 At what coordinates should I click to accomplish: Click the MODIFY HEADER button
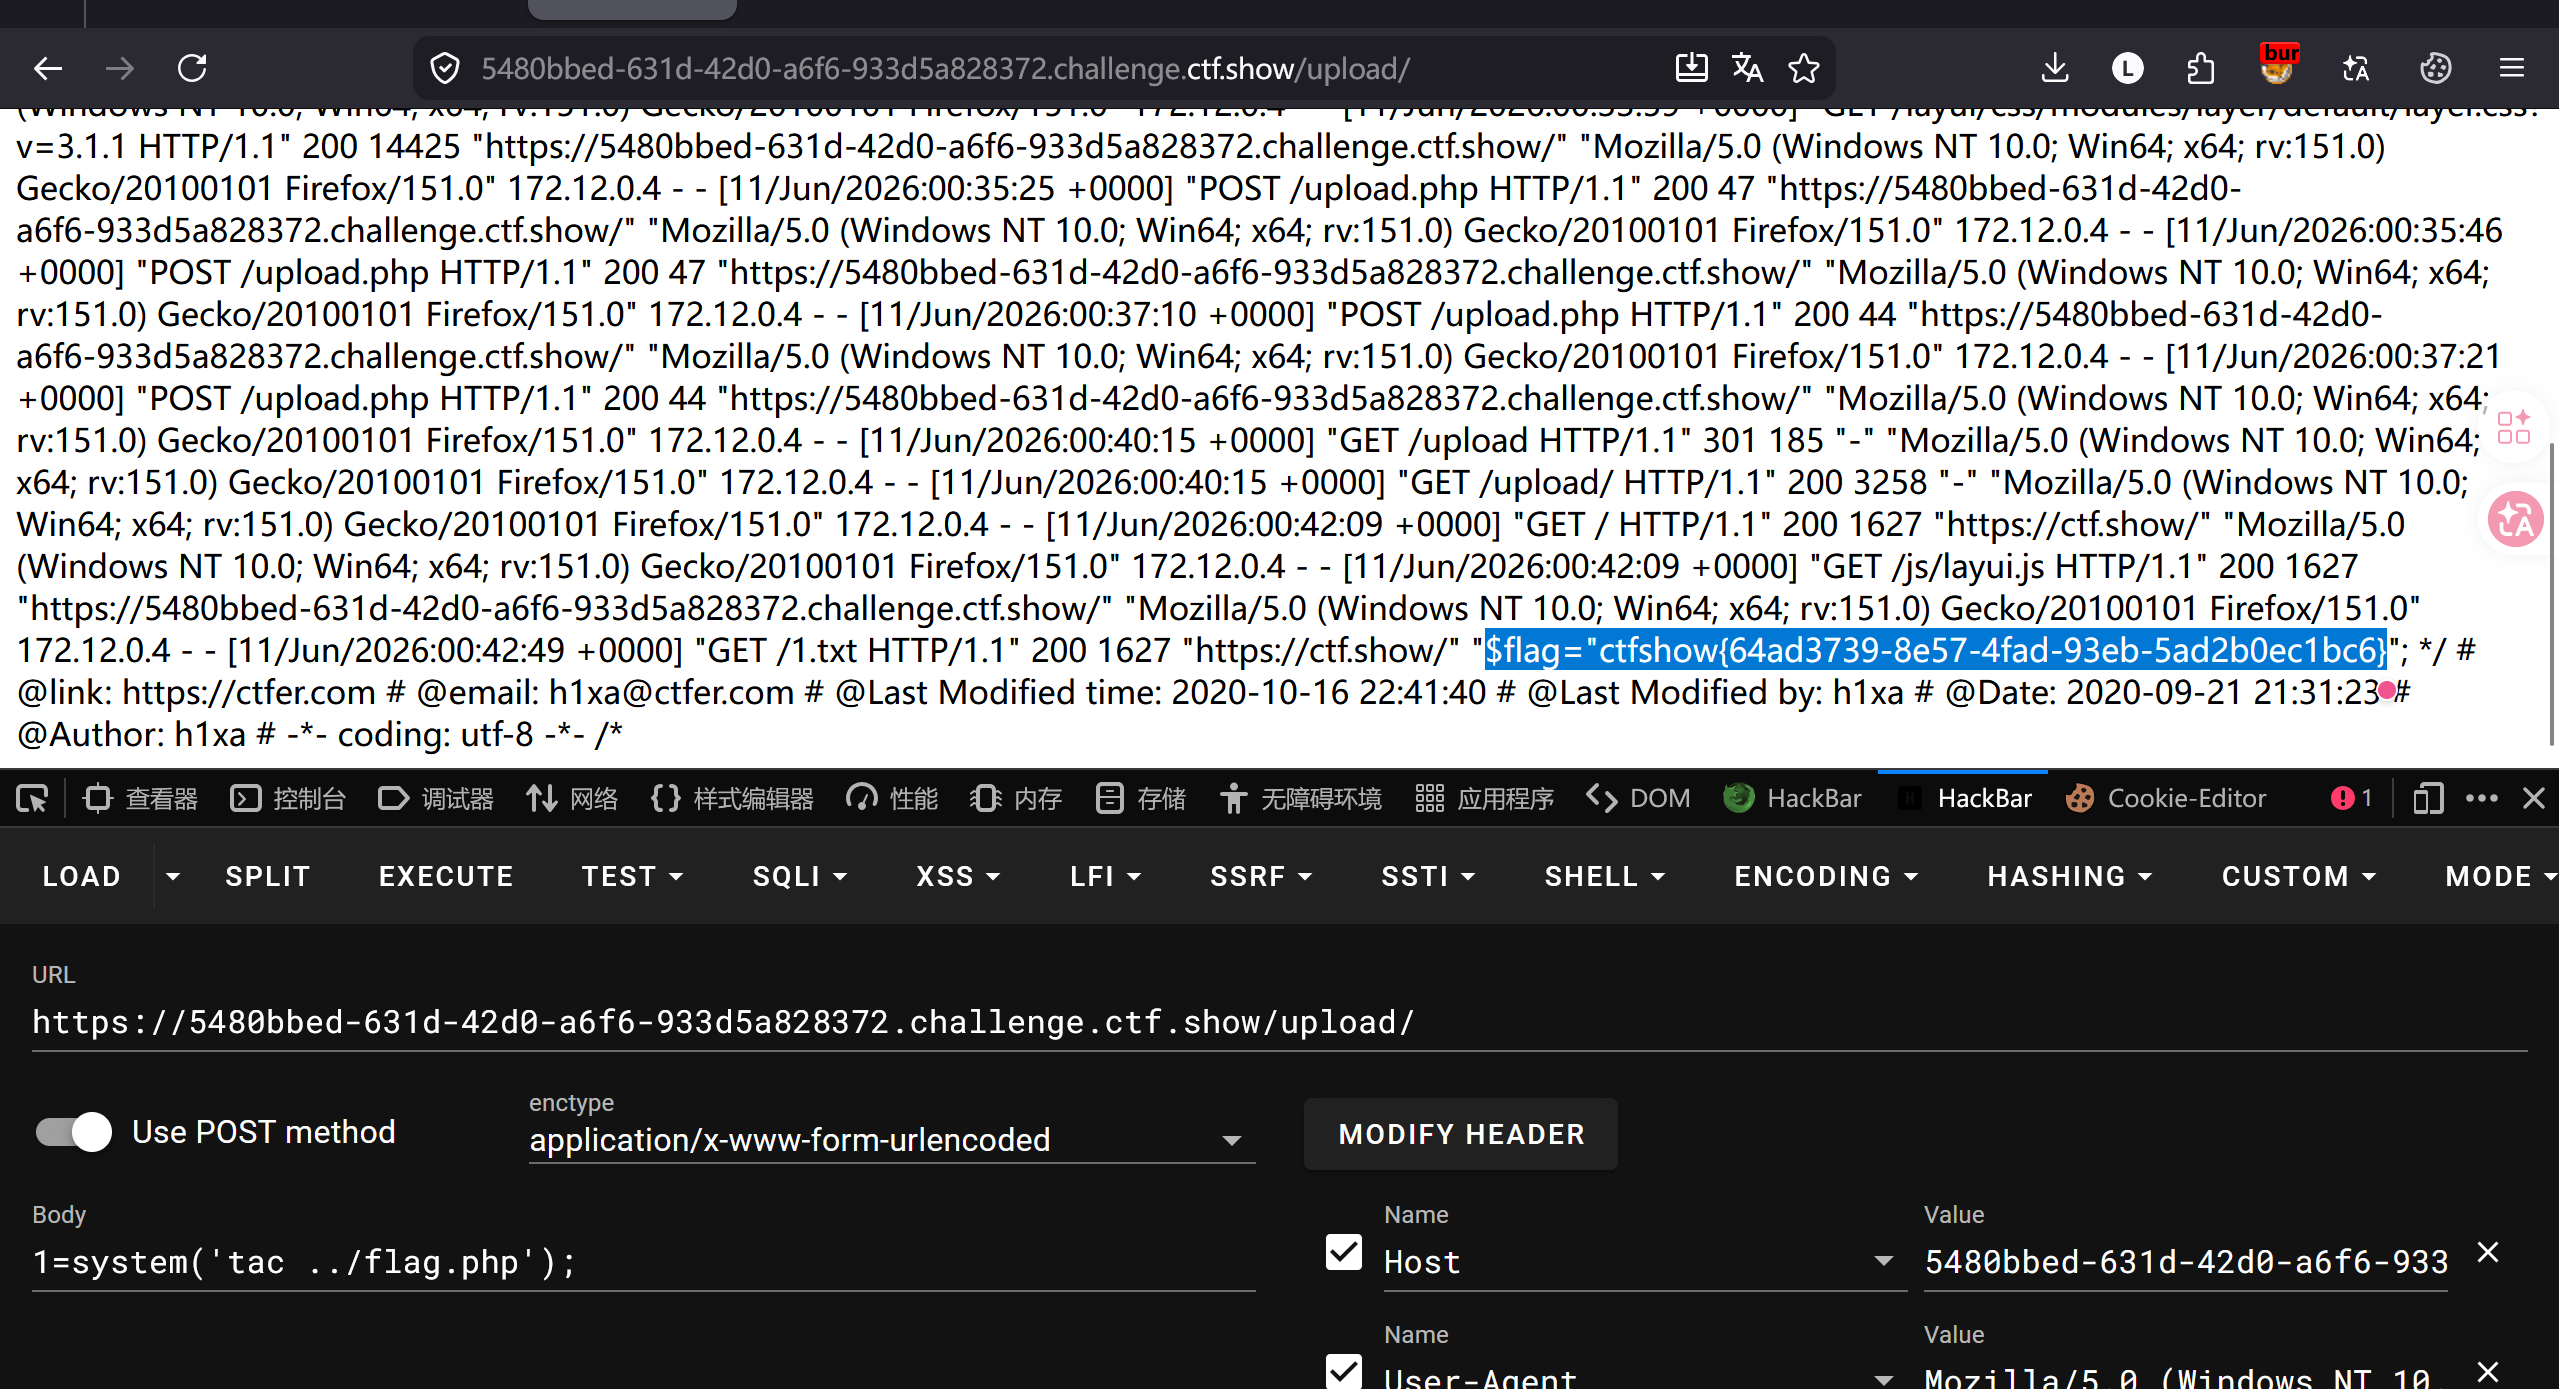click(1461, 1134)
